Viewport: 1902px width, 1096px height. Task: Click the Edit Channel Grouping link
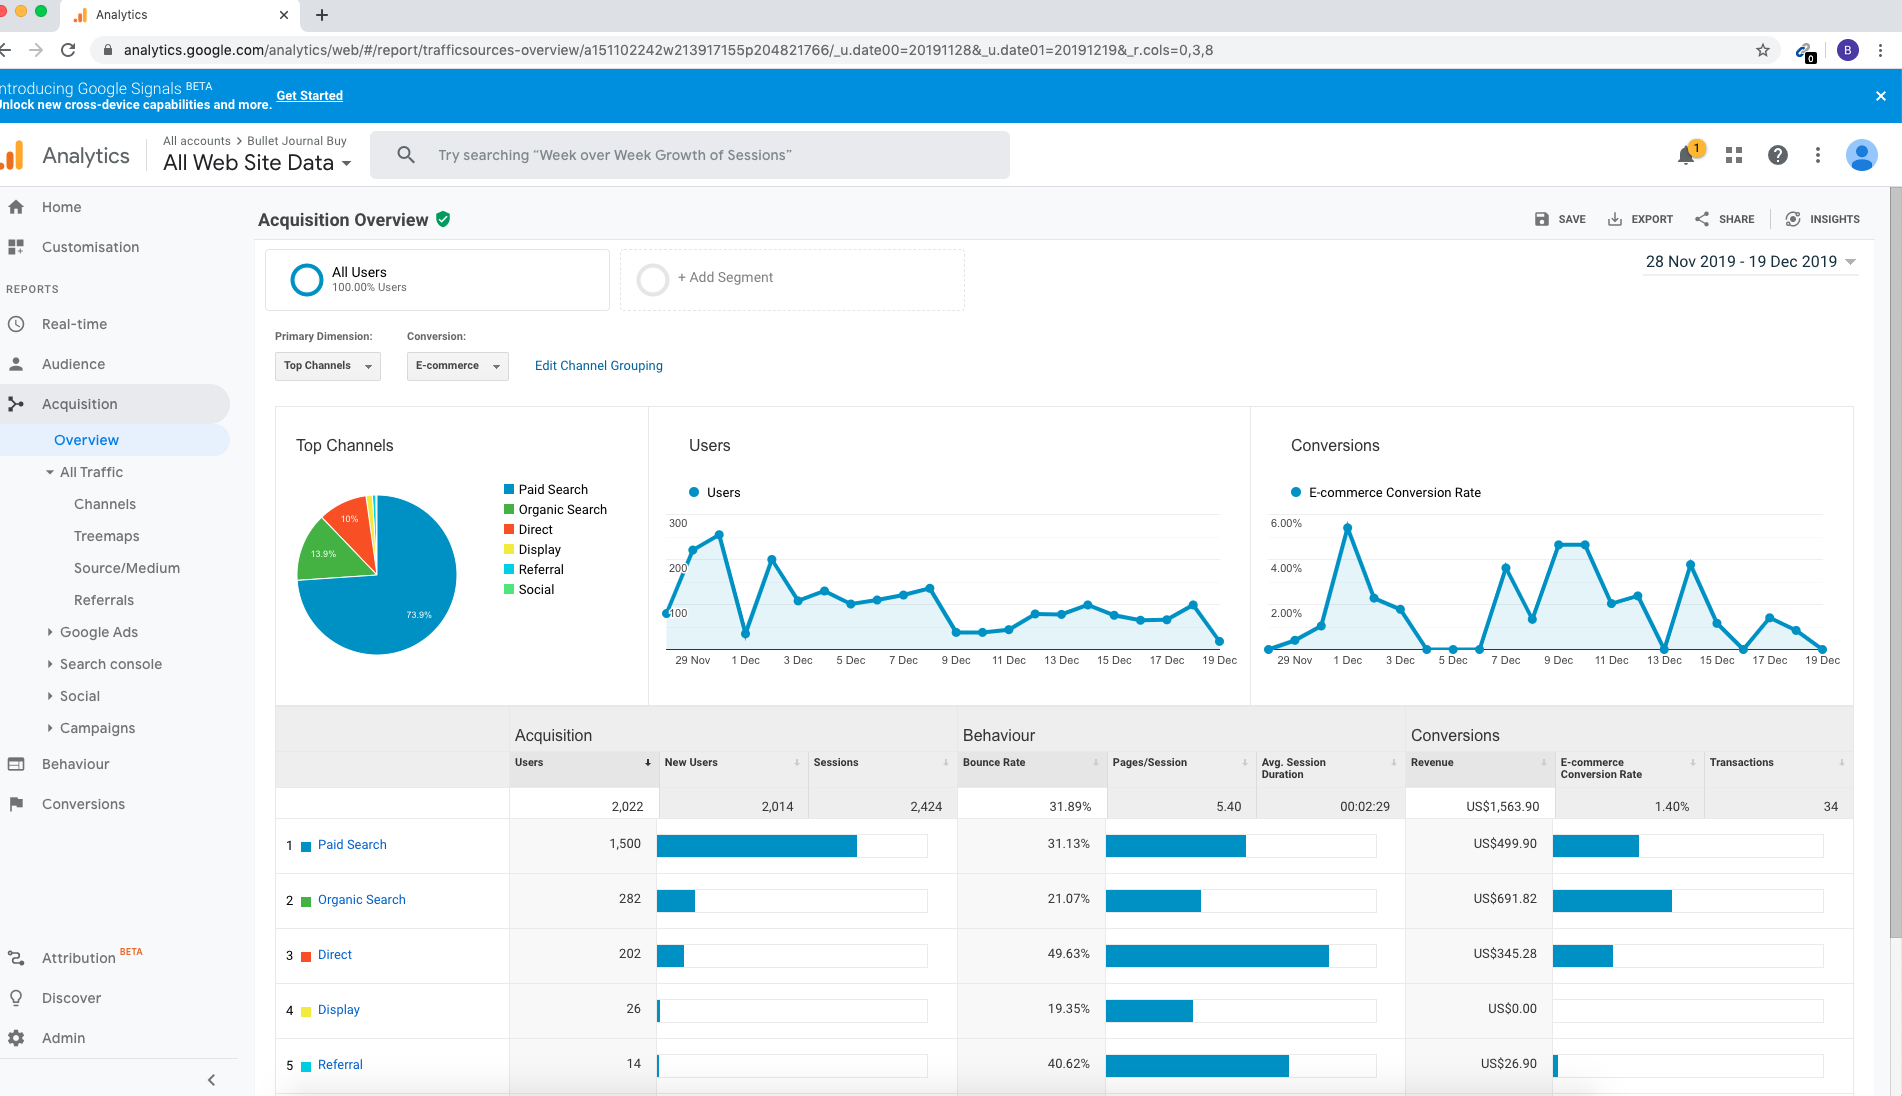[598, 366]
